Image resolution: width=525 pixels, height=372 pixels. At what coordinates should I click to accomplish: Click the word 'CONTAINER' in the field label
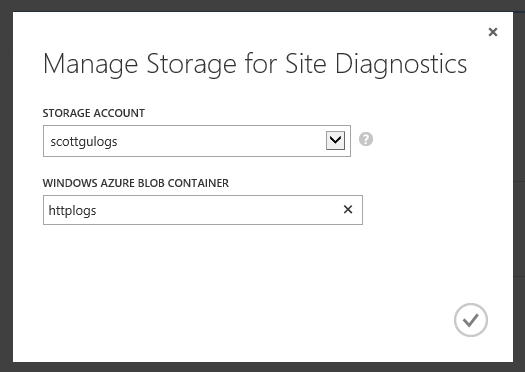tap(198, 183)
